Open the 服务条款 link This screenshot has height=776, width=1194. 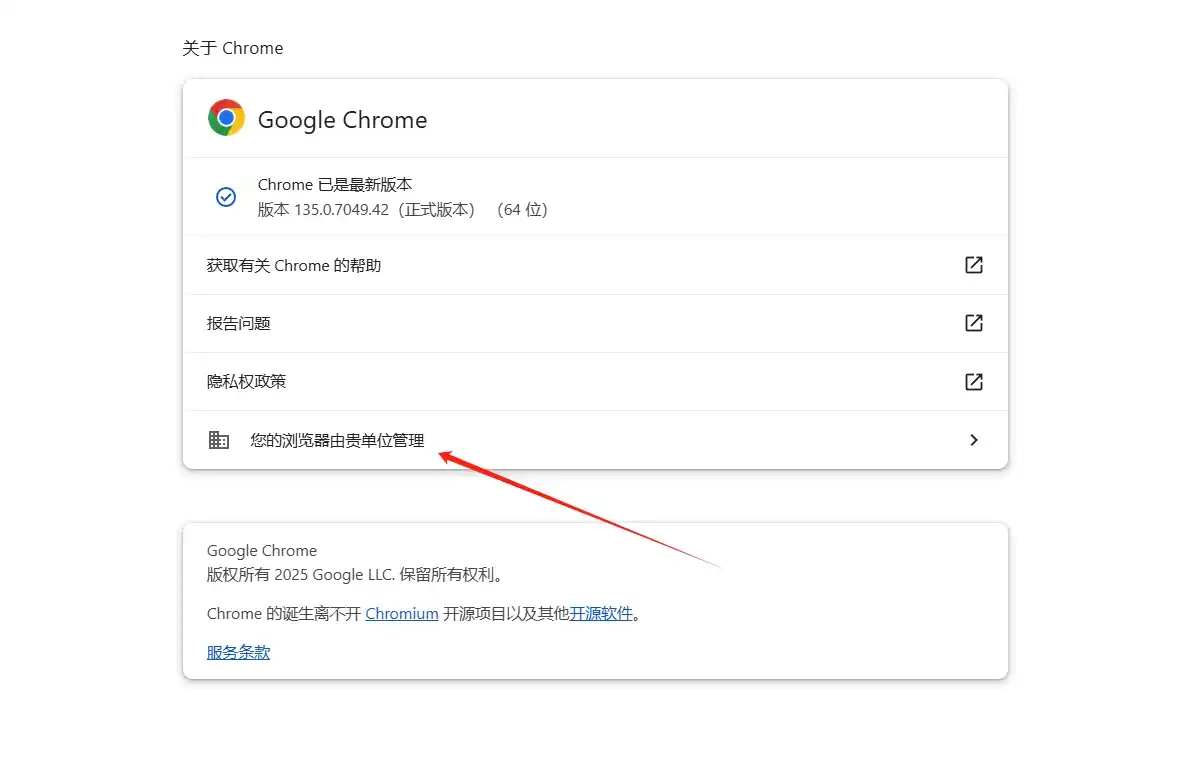[x=238, y=653]
